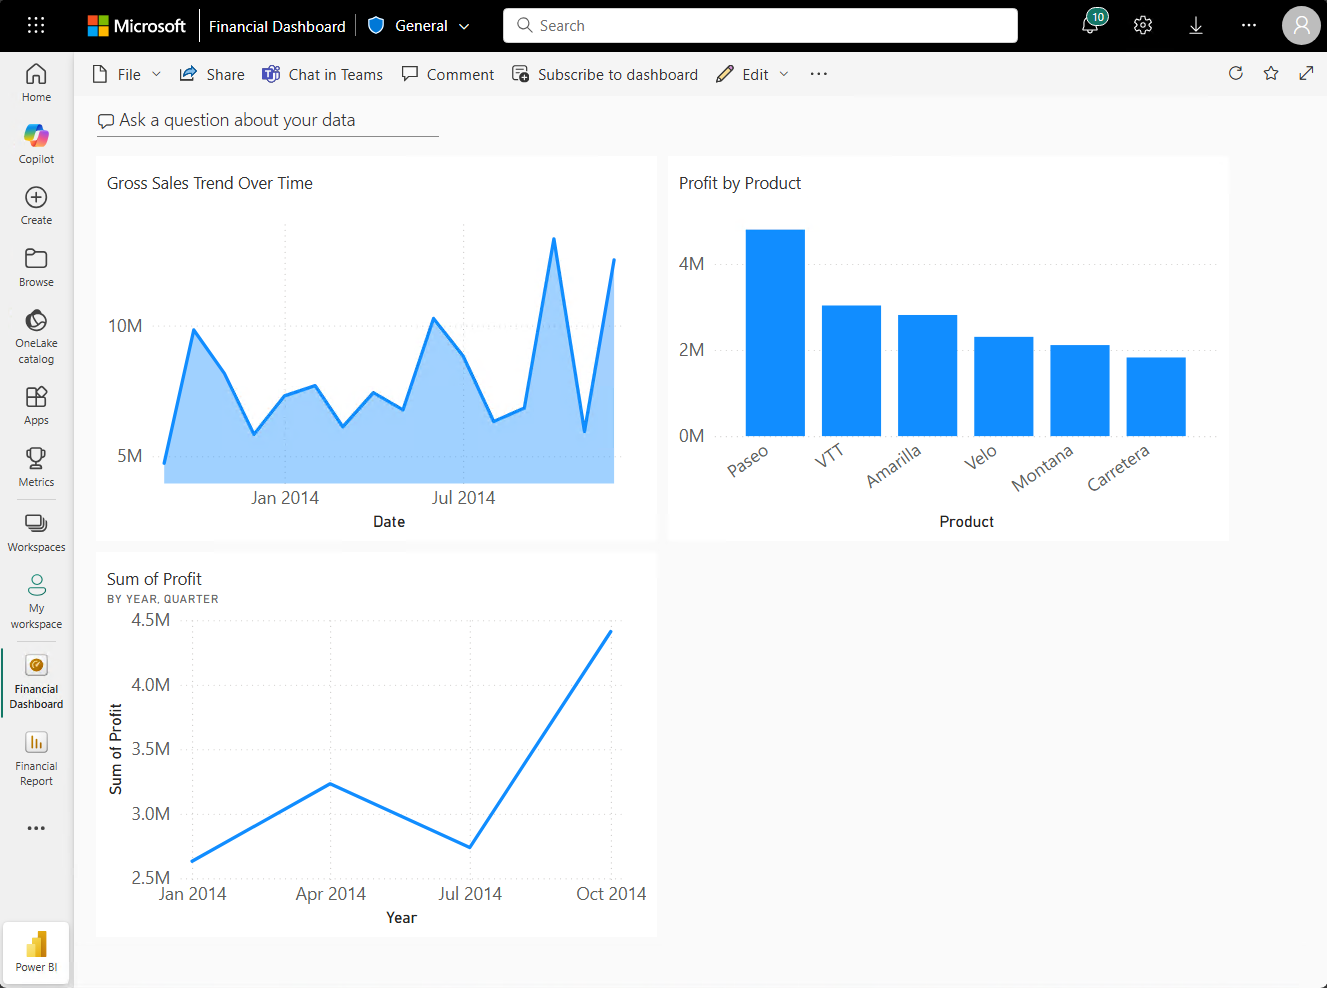This screenshot has height=988, width=1327.
Task: Click the Power BI logo at bottom left
Action: [36, 951]
